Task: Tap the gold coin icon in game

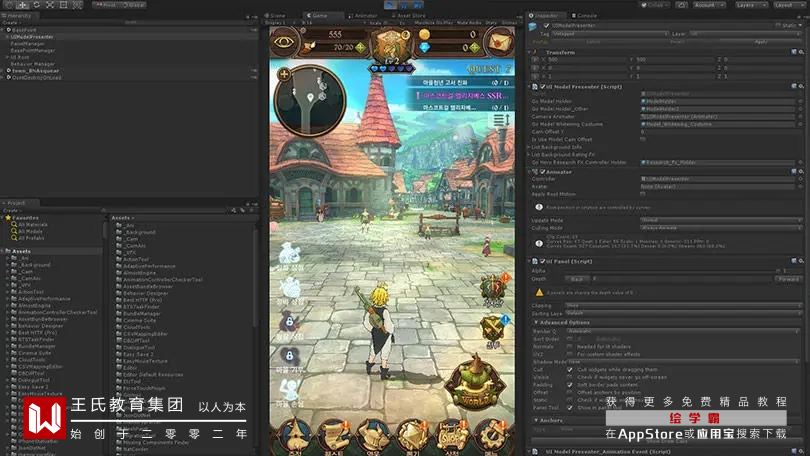Action: [x=424, y=35]
